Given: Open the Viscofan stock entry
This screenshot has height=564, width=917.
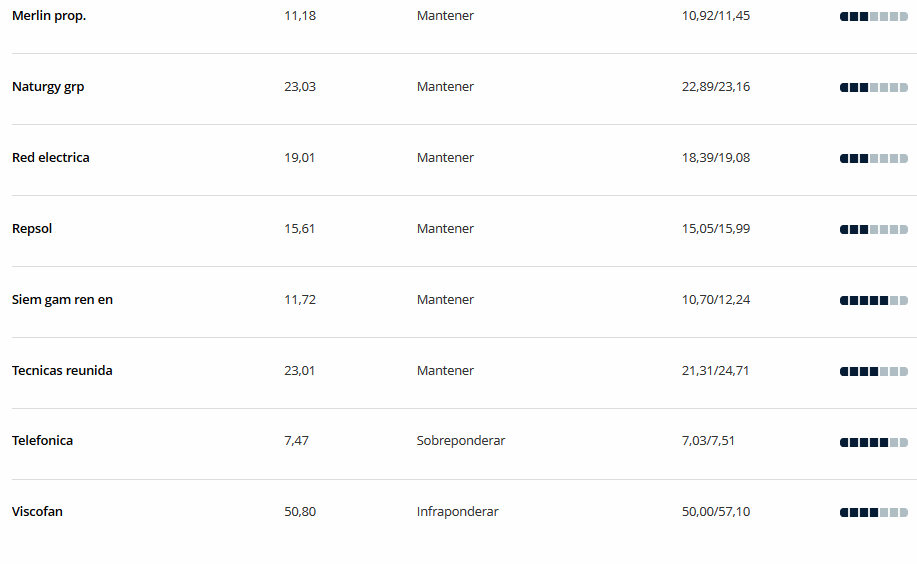Looking at the screenshot, I should [37, 511].
